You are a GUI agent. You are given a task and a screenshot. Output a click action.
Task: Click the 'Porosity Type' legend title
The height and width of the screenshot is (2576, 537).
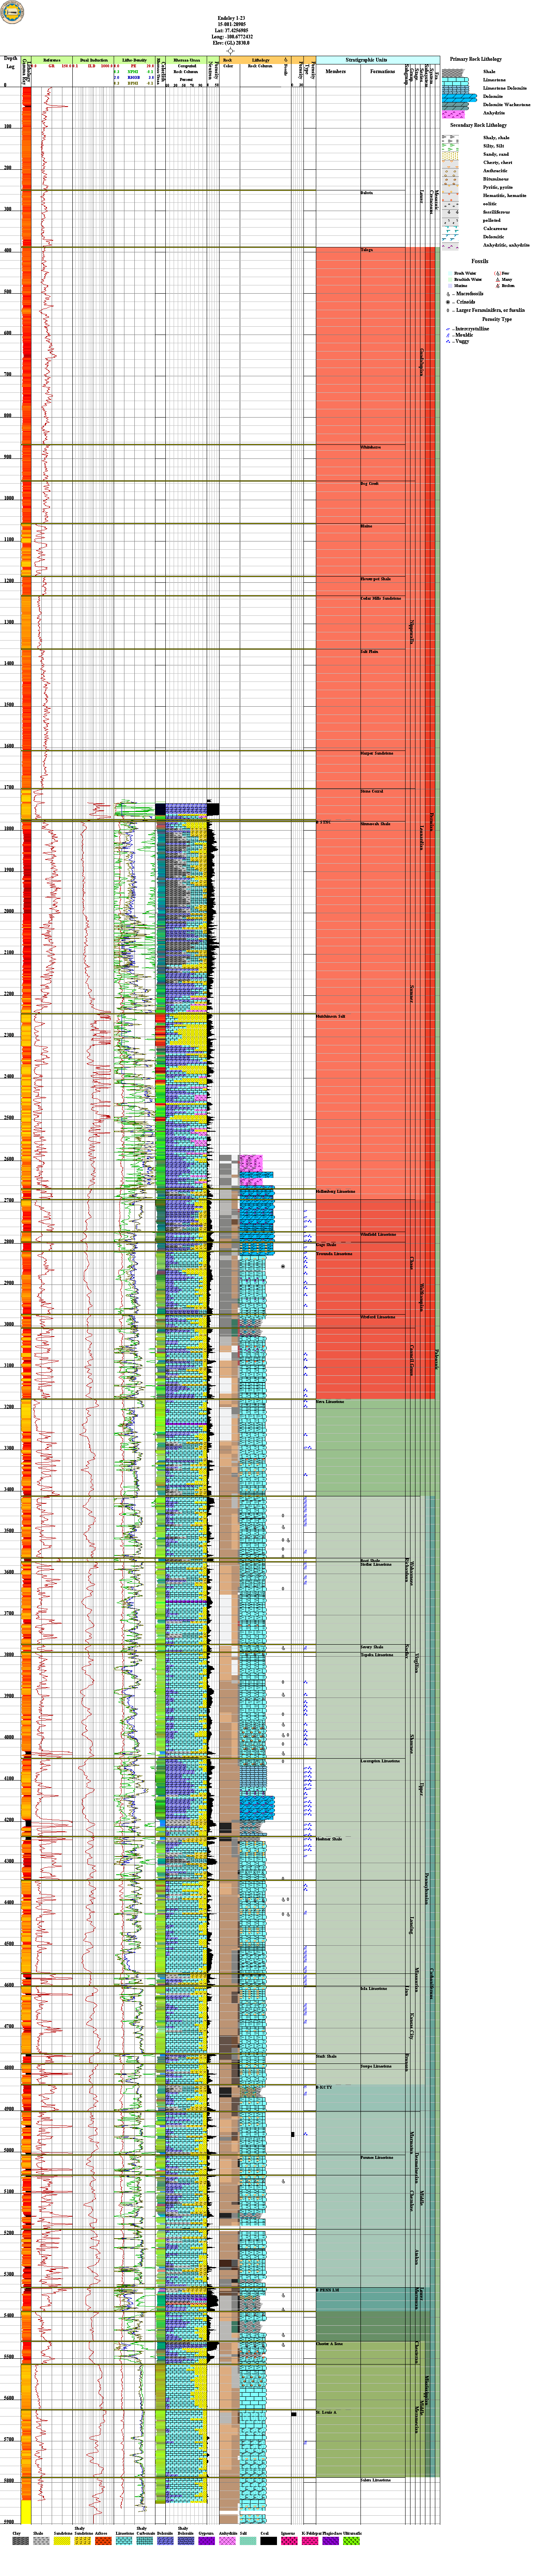pos(497,319)
